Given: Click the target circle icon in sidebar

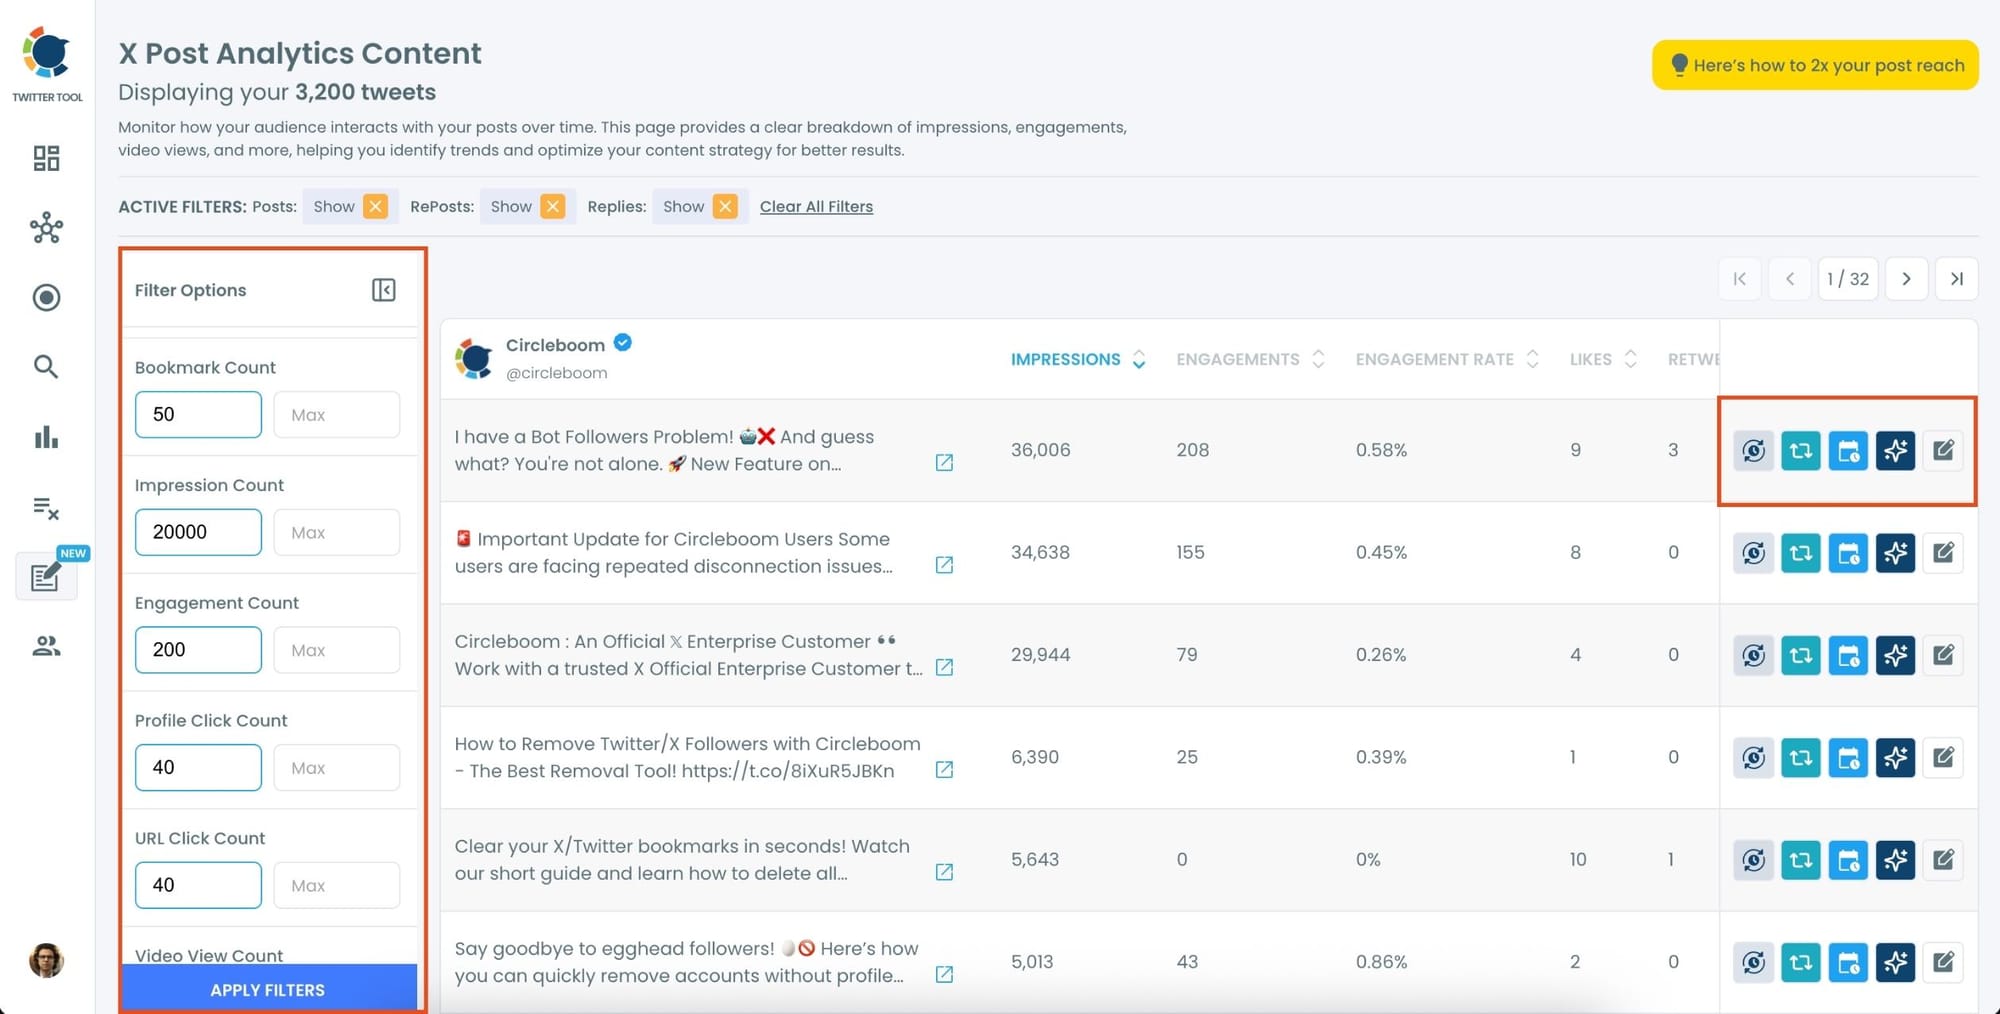Looking at the screenshot, I should [x=46, y=297].
